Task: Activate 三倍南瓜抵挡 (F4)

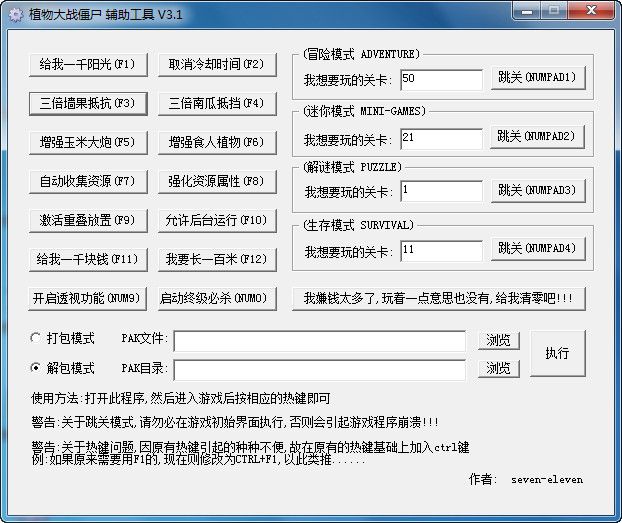Action: [217, 104]
